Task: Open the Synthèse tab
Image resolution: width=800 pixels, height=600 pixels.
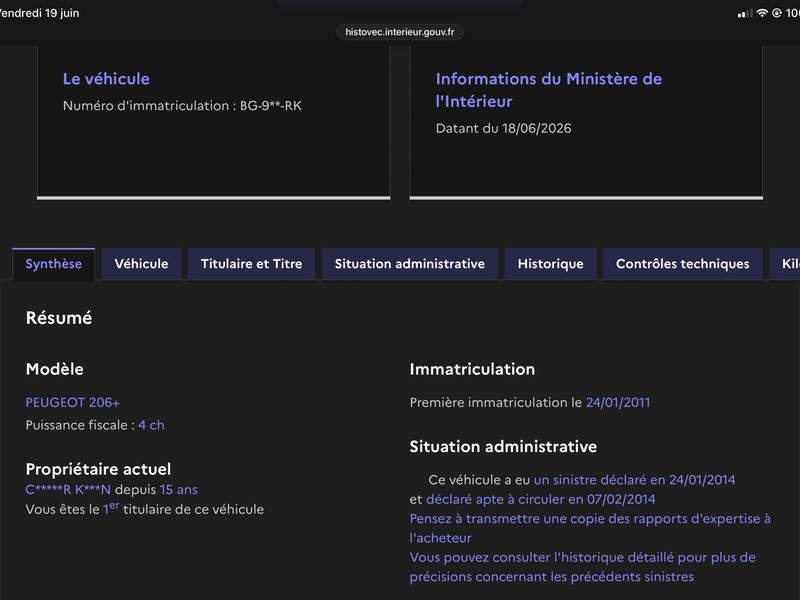Action: pyautogui.click(x=54, y=264)
